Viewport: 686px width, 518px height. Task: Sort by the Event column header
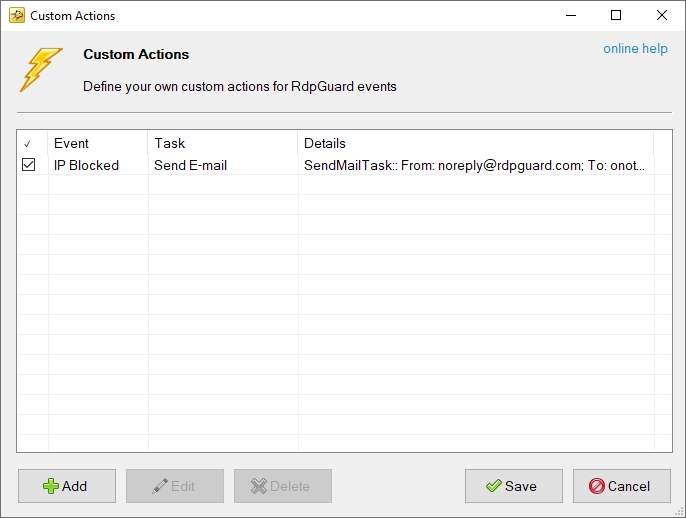click(x=98, y=143)
